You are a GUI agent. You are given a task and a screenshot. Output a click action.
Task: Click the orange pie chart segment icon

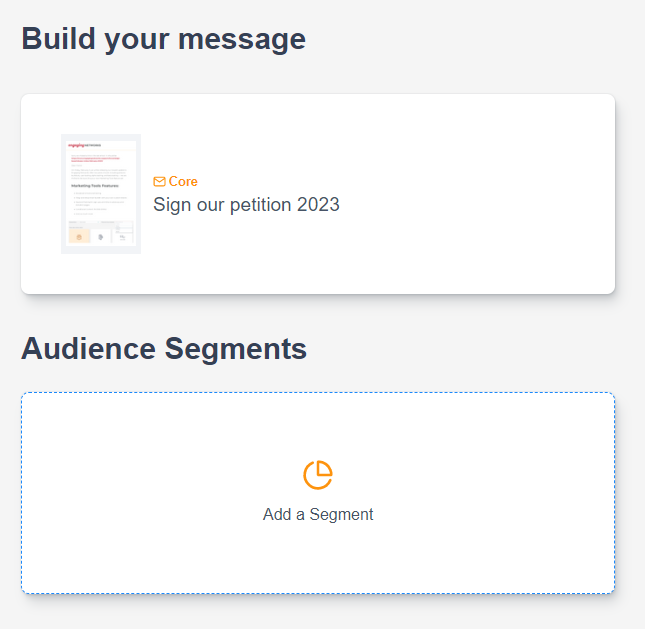click(x=318, y=475)
